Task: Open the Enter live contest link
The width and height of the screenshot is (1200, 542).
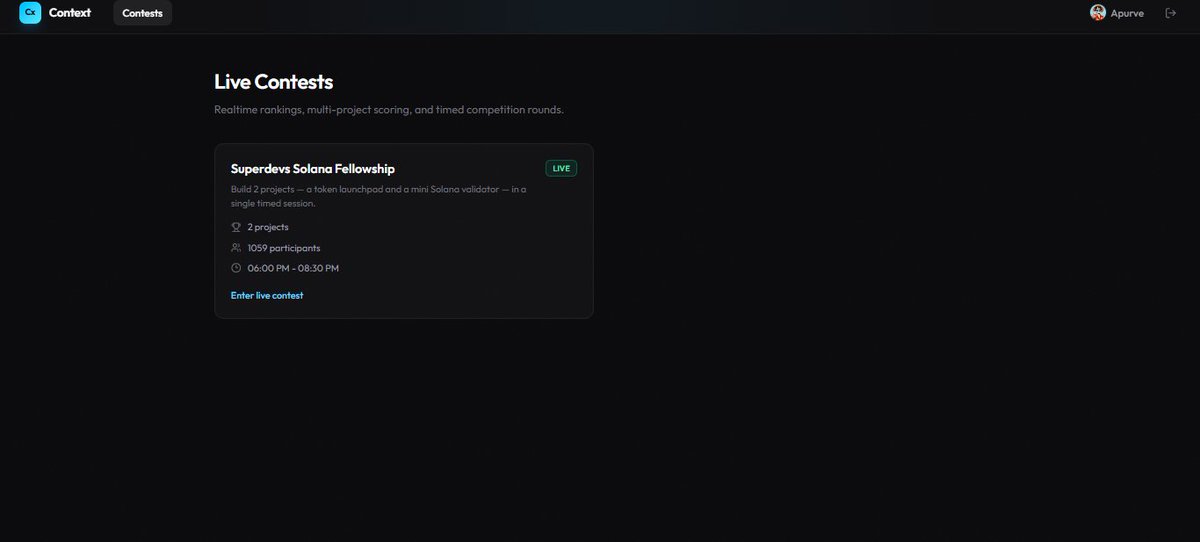Action: click(267, 296)
